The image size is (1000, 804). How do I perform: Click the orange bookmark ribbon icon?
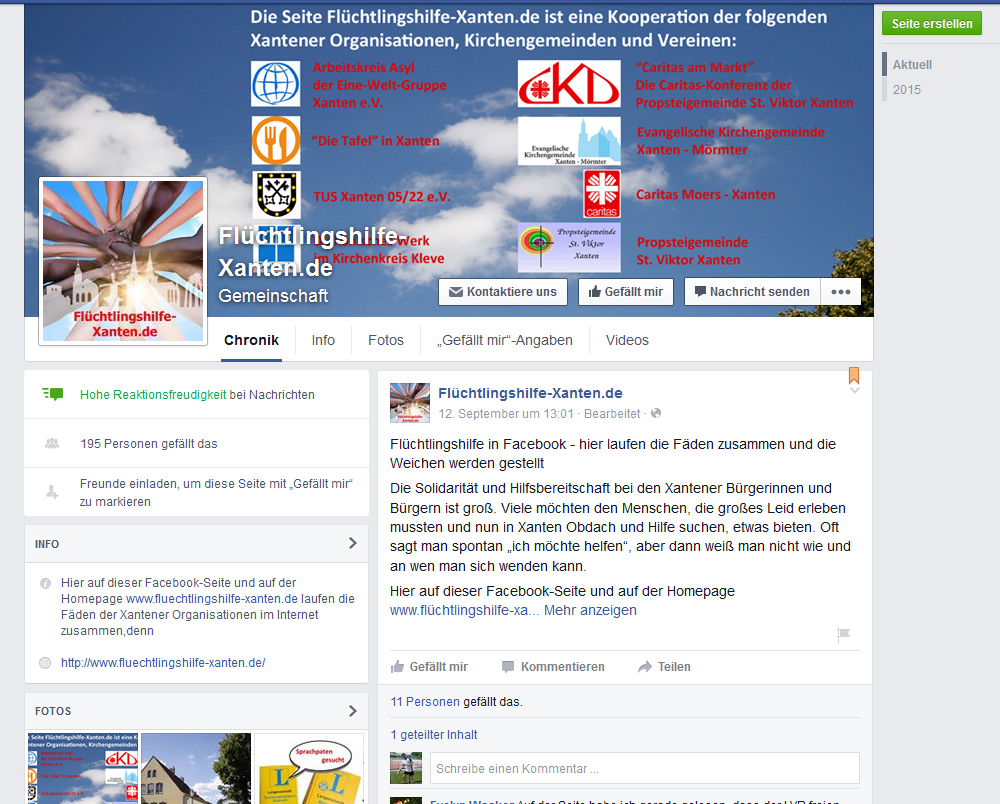pos(854,375)
